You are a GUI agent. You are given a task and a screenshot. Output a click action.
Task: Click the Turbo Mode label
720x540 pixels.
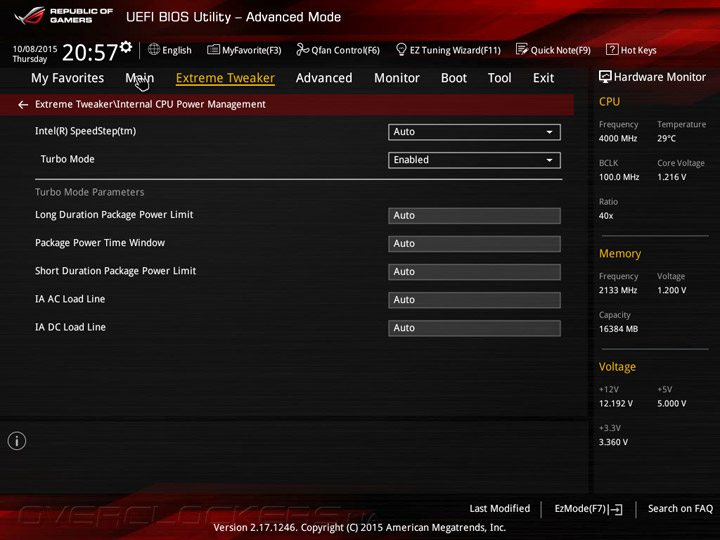pos(68,159)
